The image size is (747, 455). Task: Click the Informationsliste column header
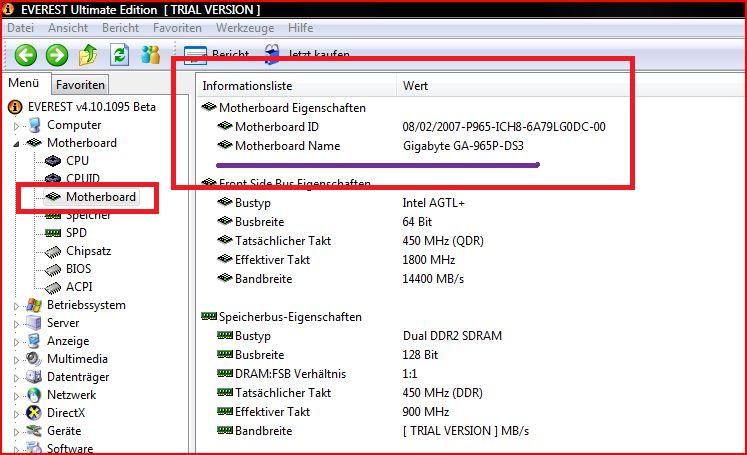click(x=296, y=86)
